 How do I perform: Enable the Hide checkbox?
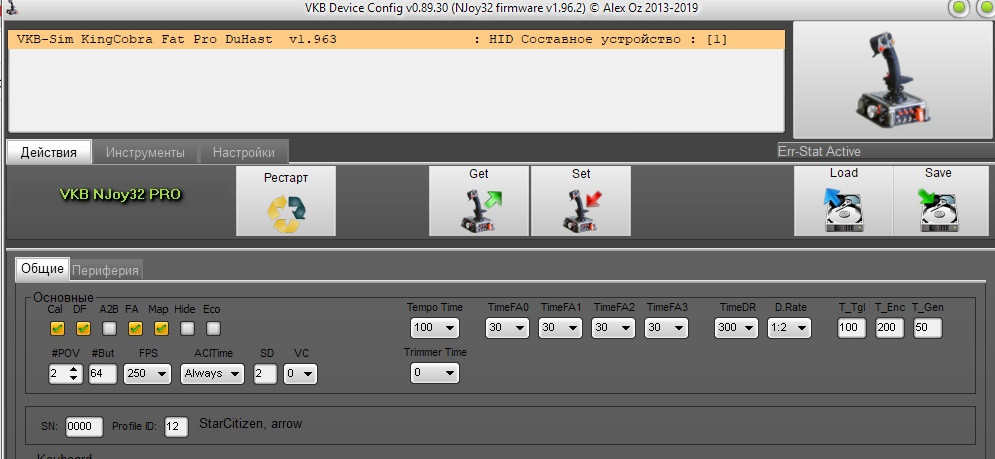(187, 328)
